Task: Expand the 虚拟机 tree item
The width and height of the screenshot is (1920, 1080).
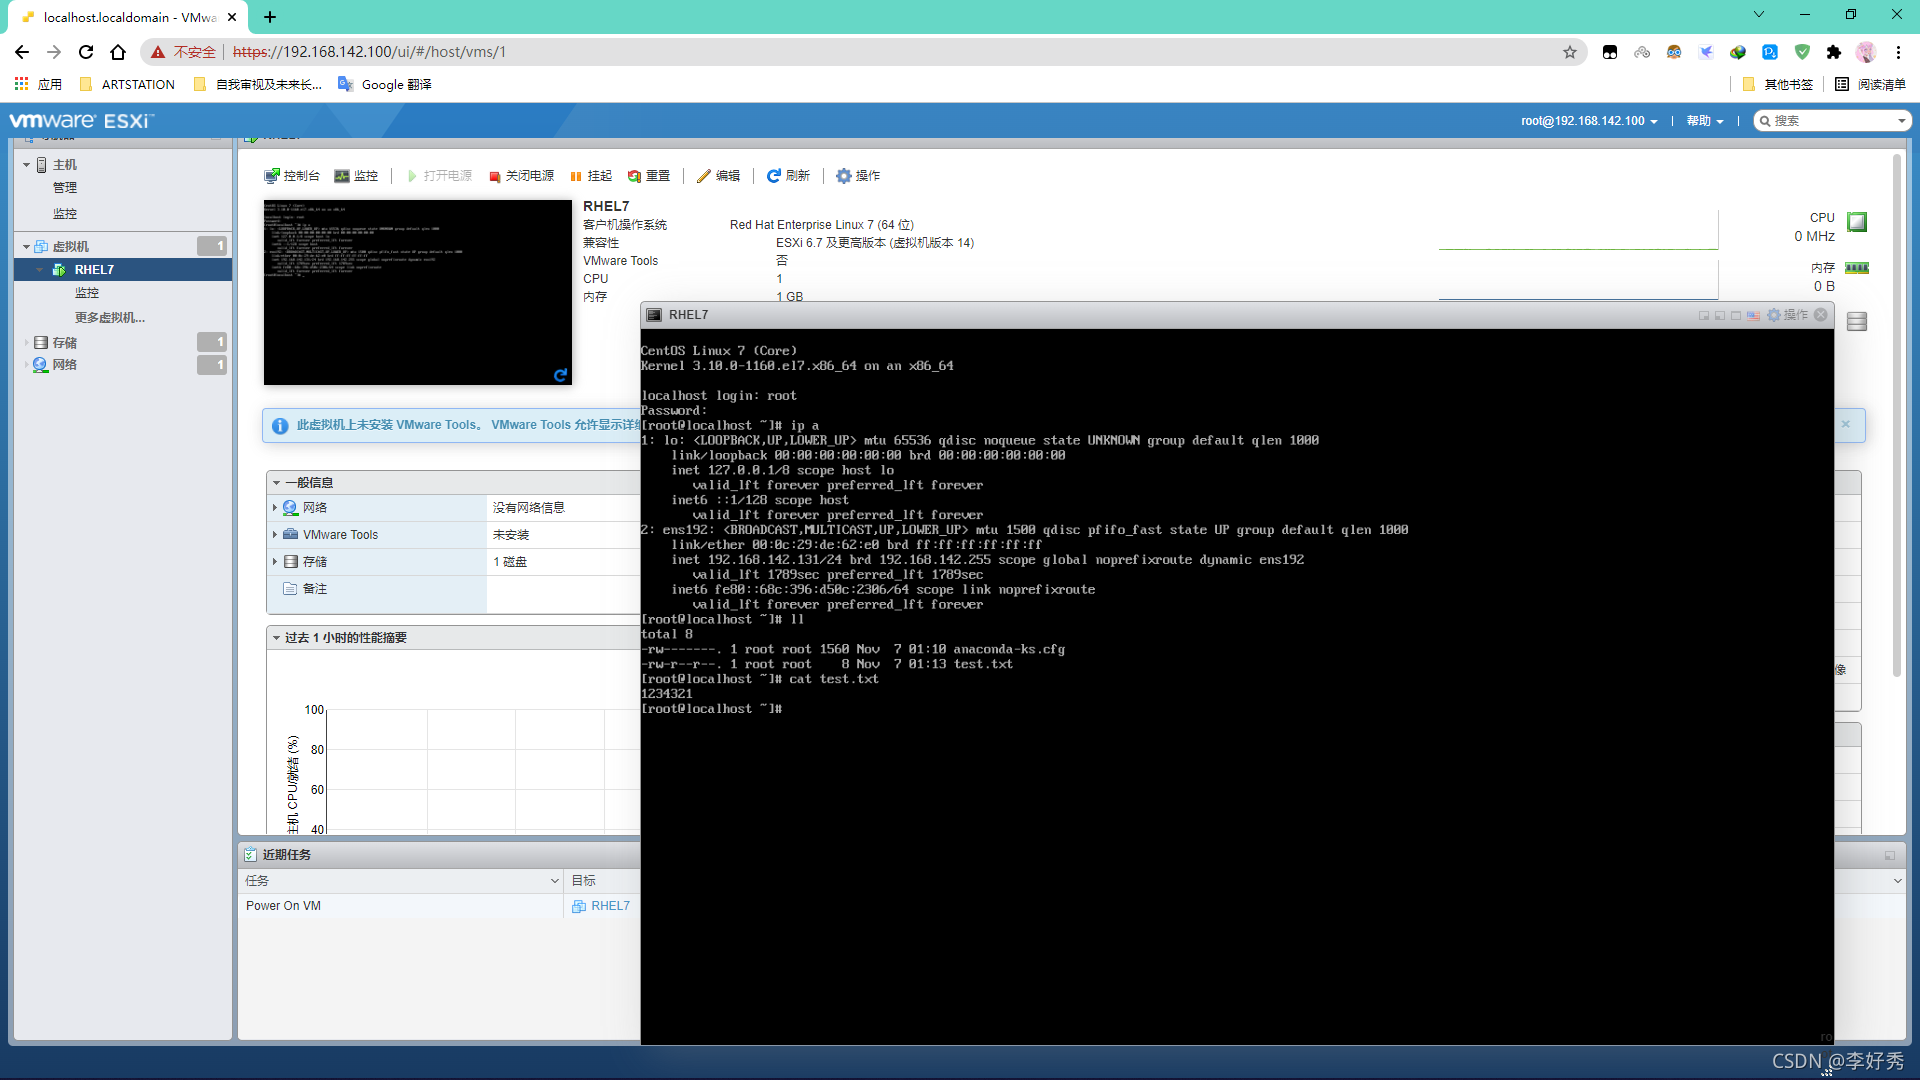Action: [28, 245]
